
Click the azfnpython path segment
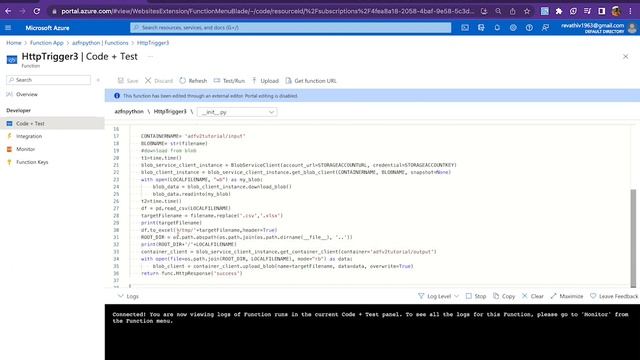(129, 111)
